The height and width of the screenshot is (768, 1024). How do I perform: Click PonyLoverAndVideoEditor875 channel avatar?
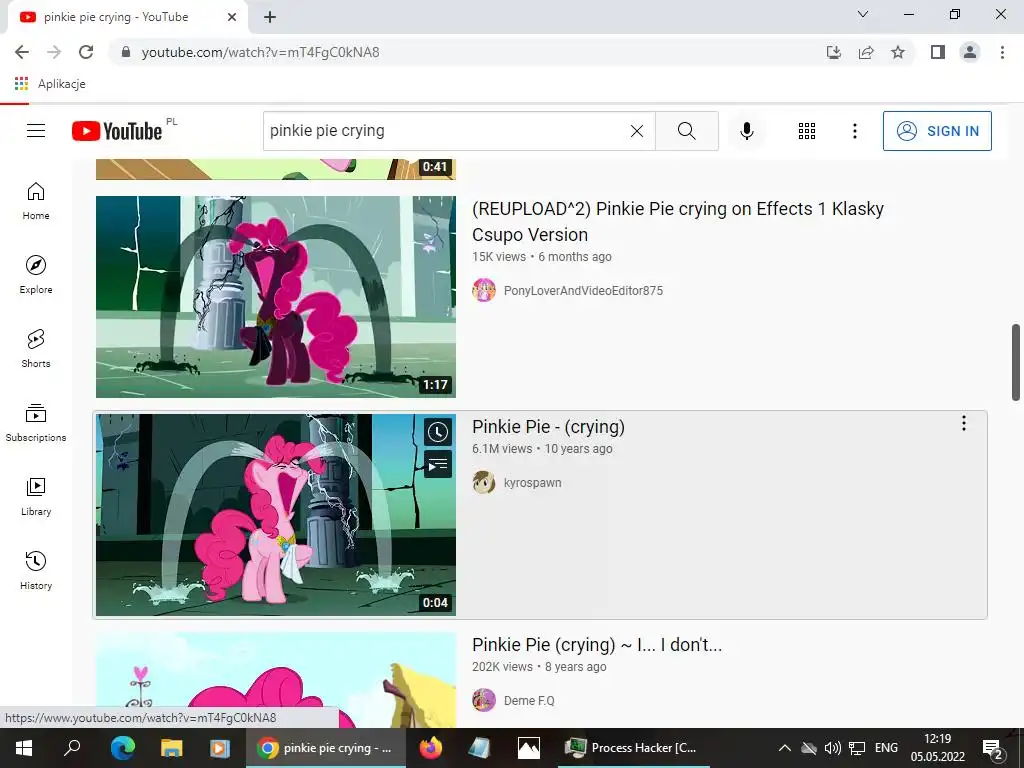(484, 290)
